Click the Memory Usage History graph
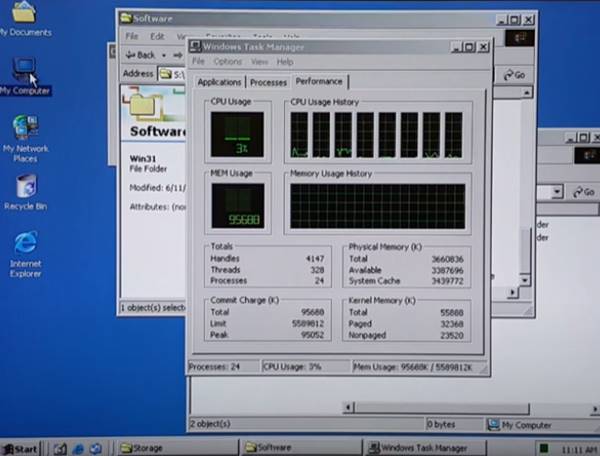This screenshot has height=456, width=600. click(x=378, y=206)
